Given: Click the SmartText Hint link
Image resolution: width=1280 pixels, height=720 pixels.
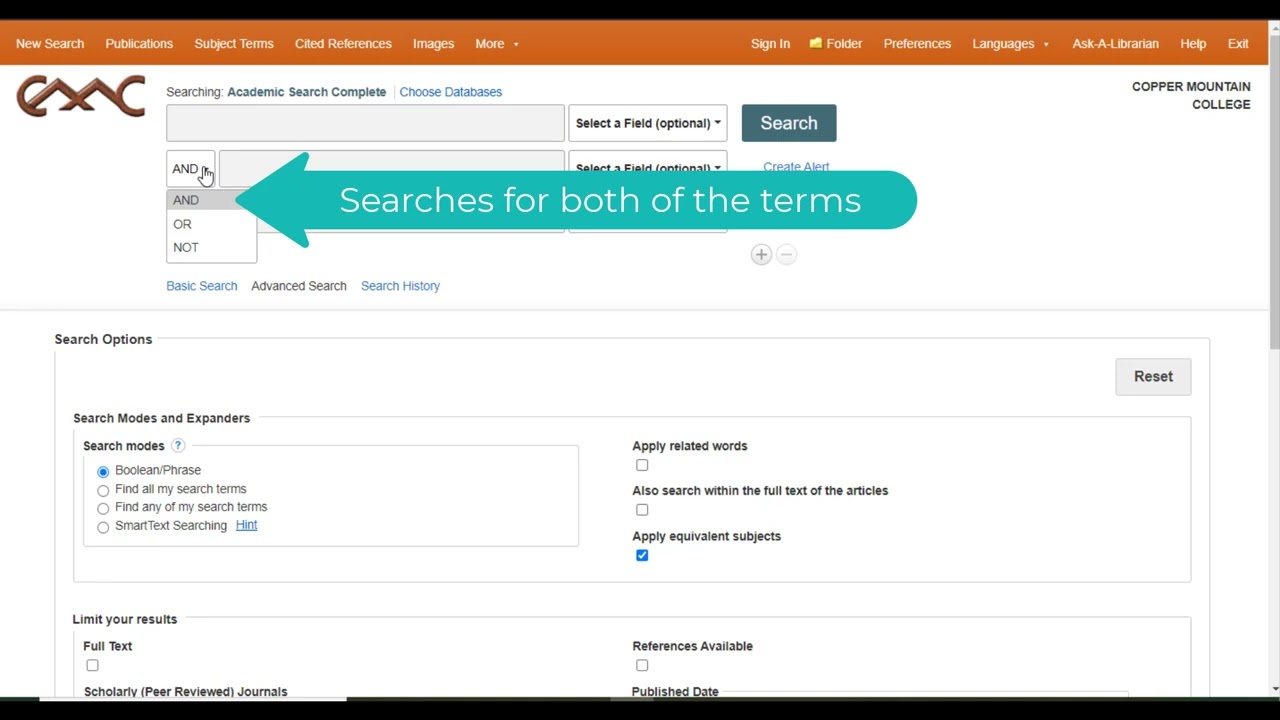Looking at the screenshot, I should click(x=246, y=525).
